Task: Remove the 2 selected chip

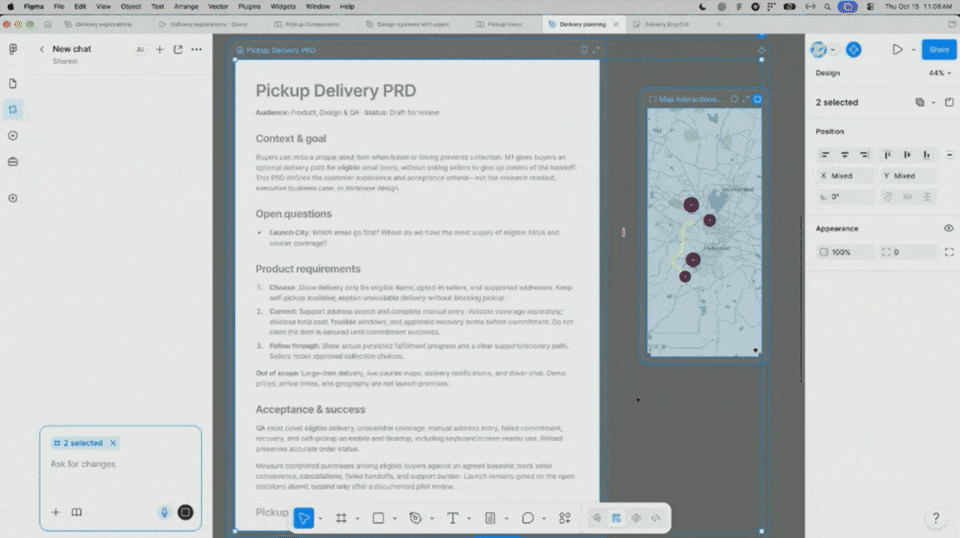Action: 113,443
